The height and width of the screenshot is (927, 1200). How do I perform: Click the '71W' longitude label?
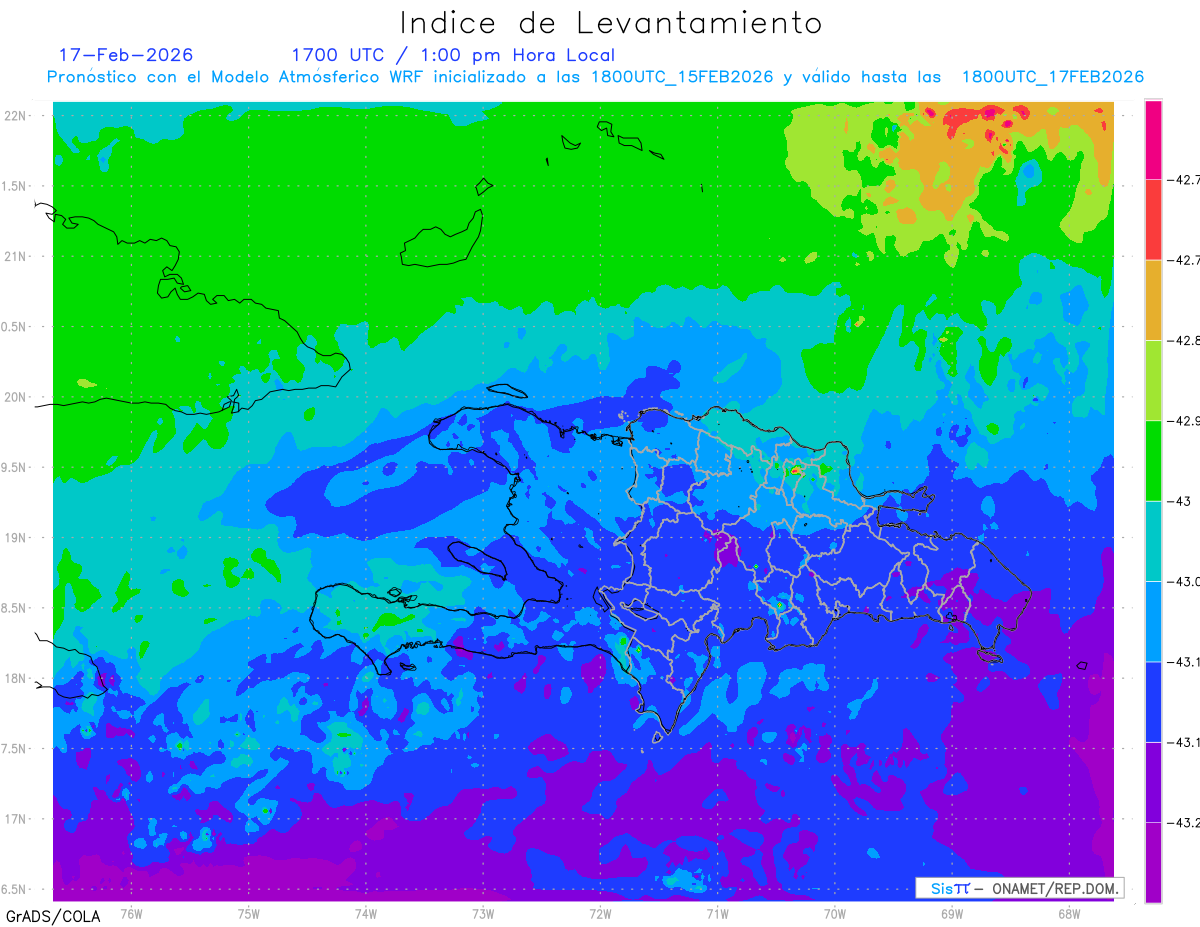717,914
